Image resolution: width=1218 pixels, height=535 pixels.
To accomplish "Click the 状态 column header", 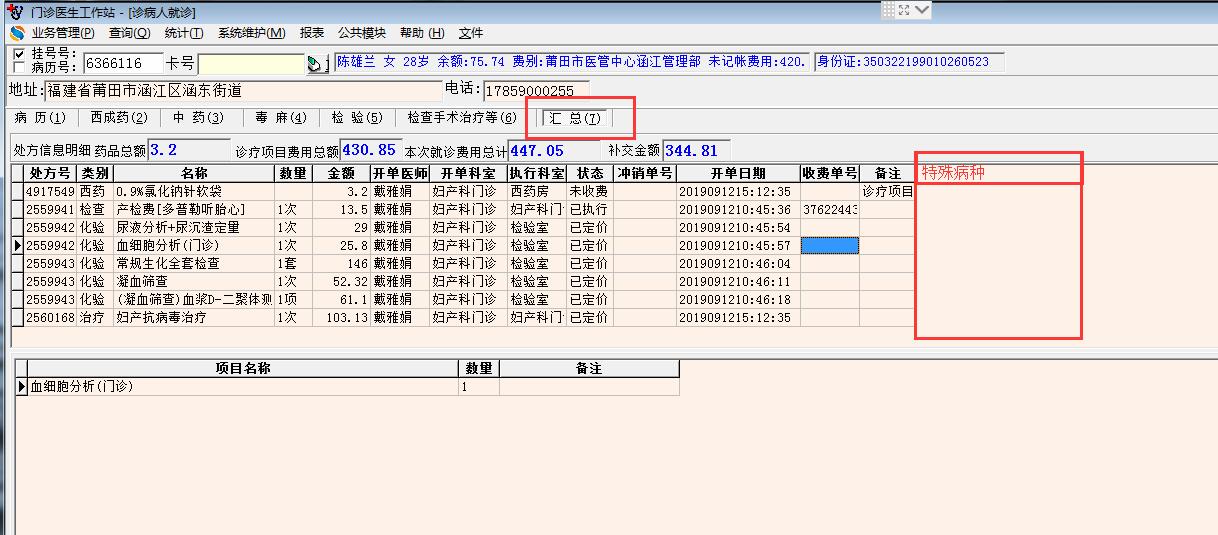I will tap(590, 173).
